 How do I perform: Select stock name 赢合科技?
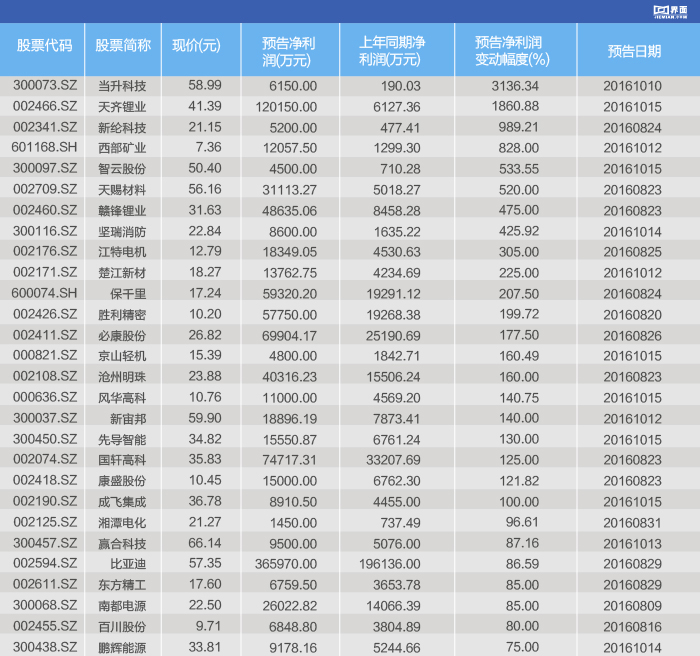[122, 544]
